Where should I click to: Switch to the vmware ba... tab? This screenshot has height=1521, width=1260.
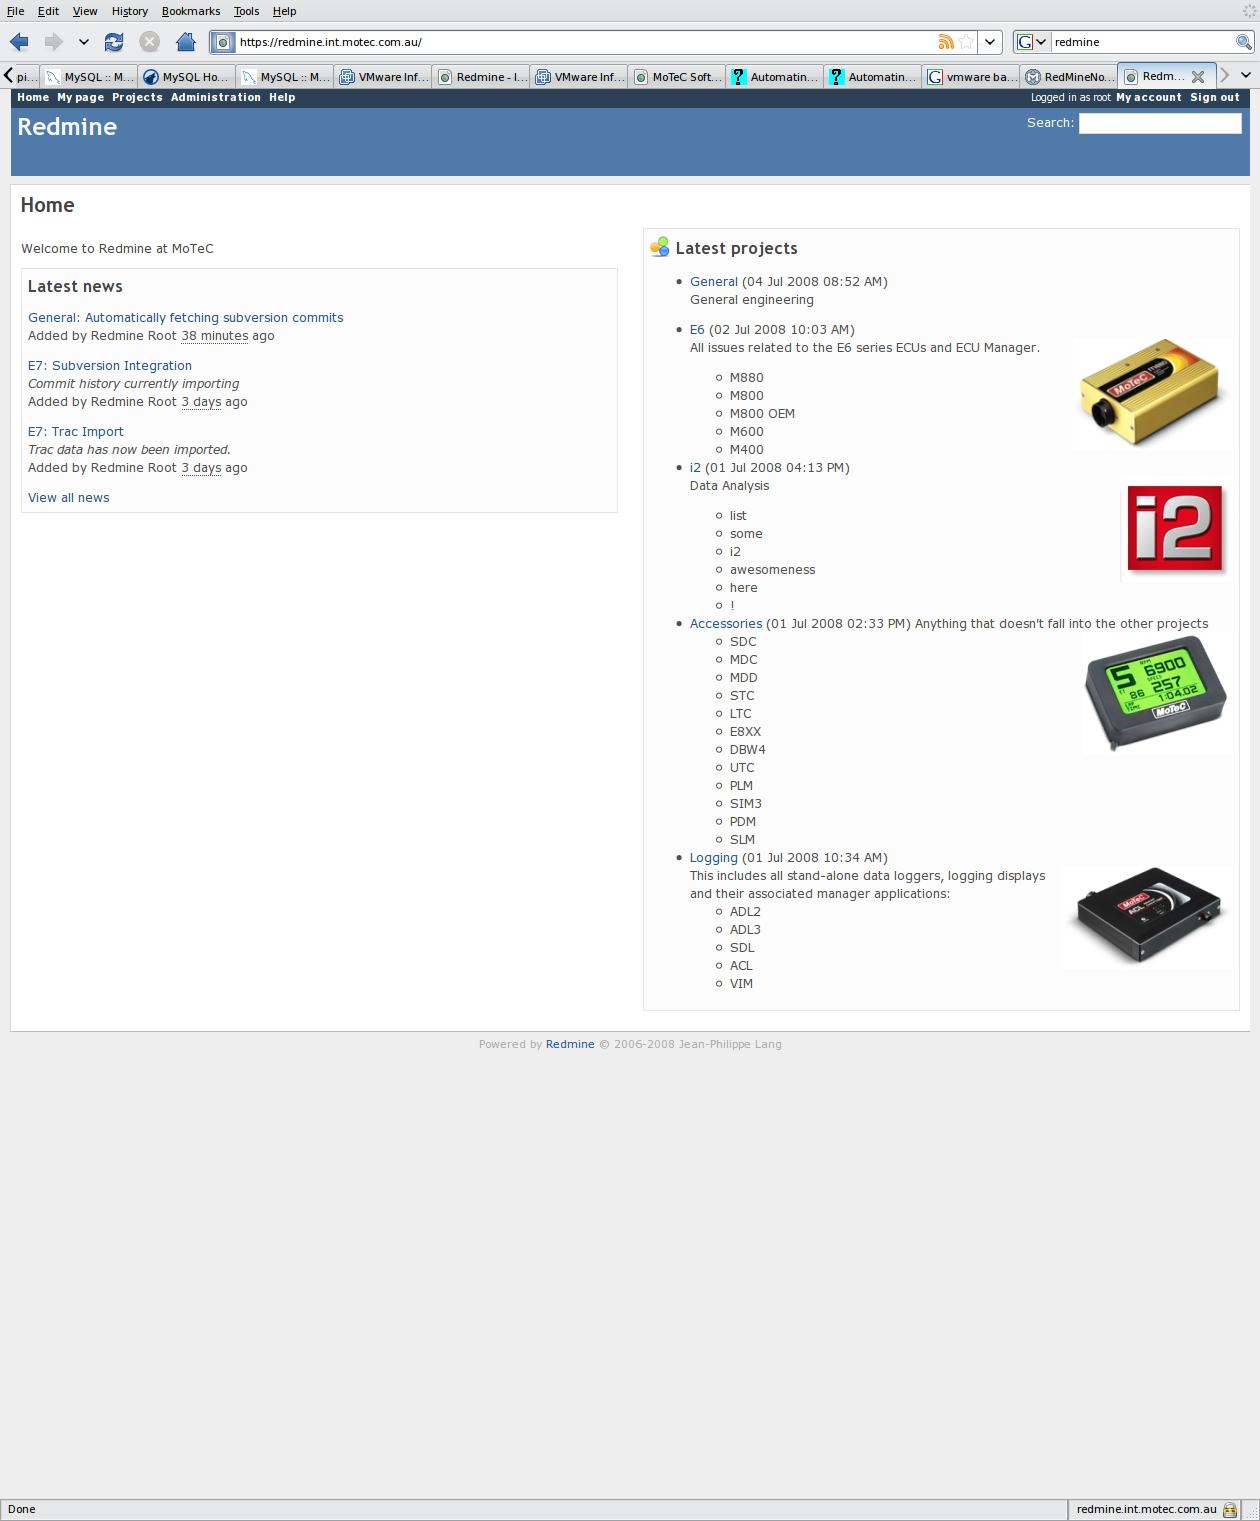click(971, 76)
